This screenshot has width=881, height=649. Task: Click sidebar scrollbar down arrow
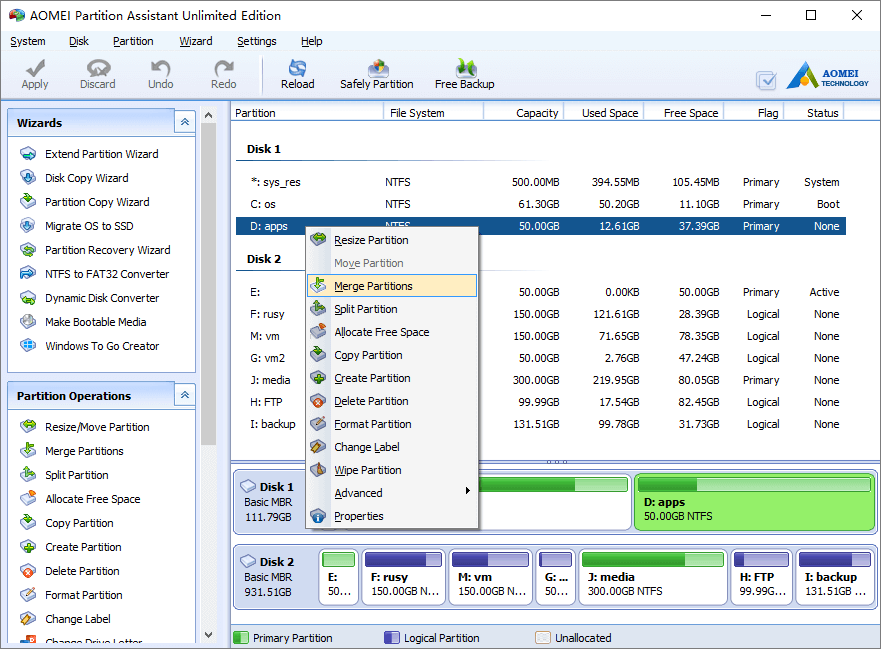coord(208,635)
